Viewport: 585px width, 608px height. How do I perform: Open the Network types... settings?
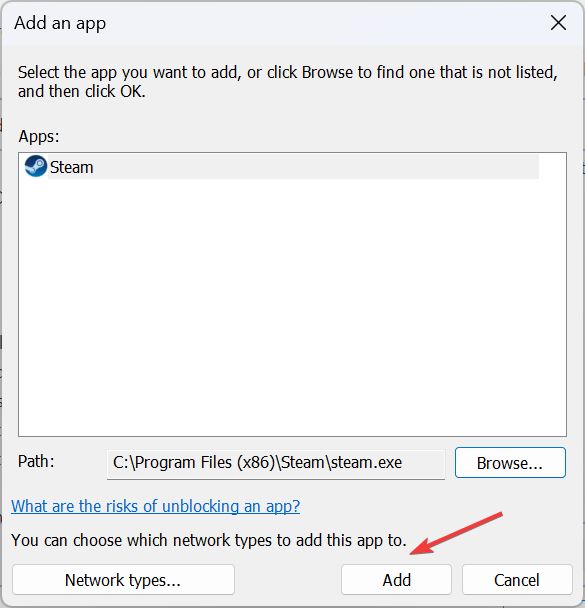[123, 580]
